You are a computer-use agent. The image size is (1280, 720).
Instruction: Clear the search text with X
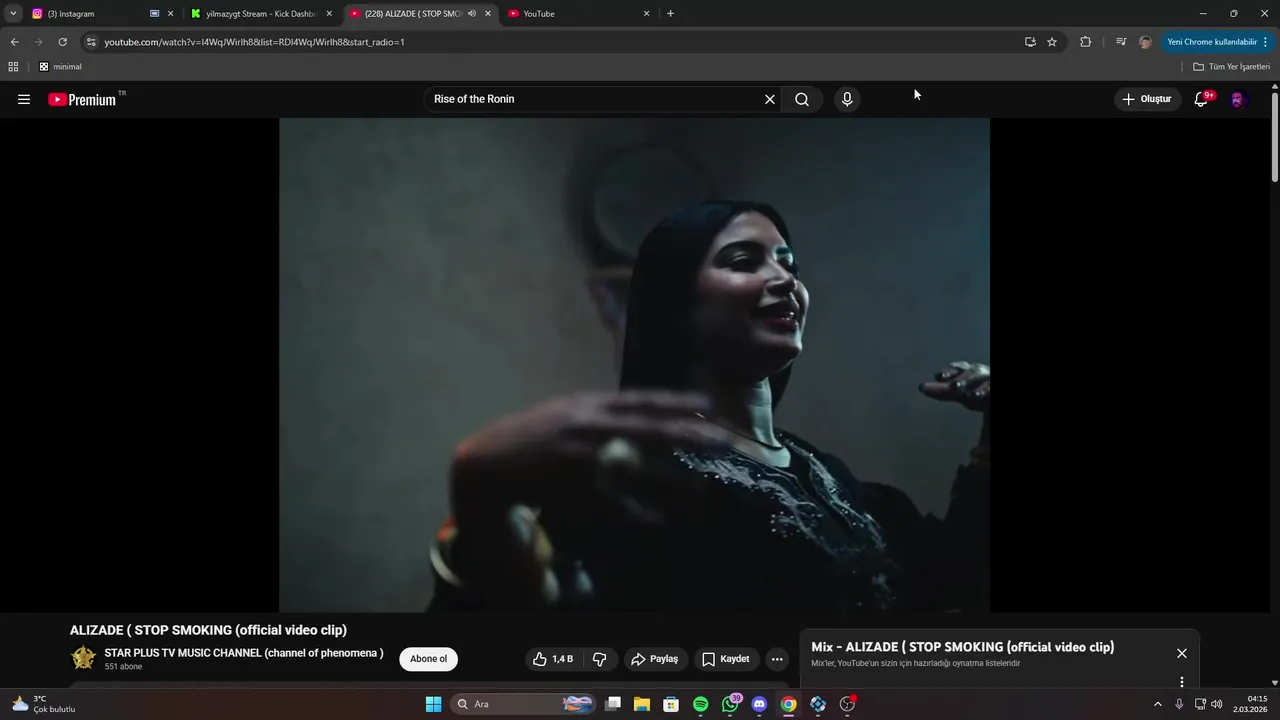click(770, 99)
